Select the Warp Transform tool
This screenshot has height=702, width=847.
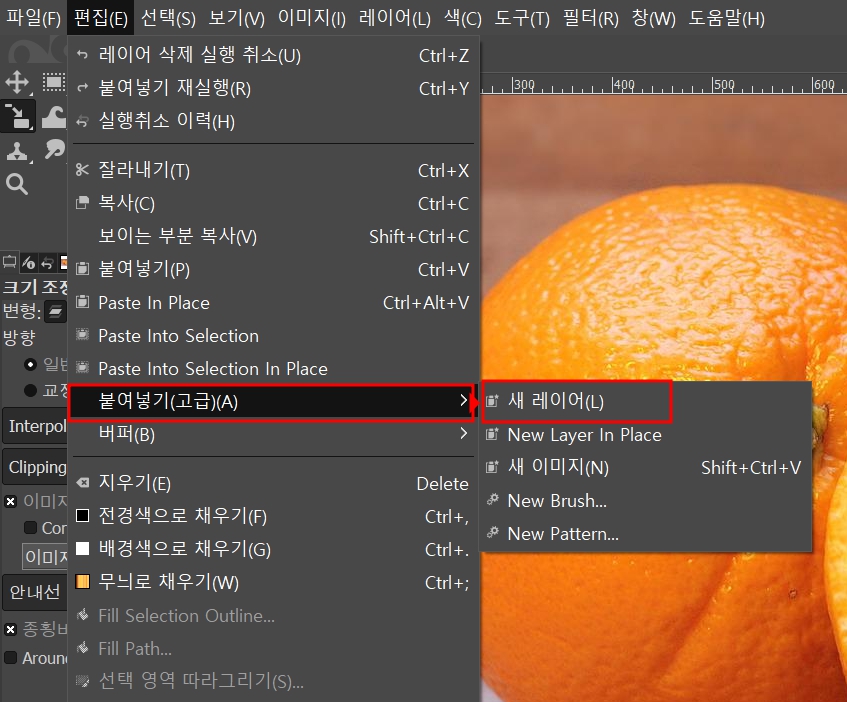click(53, 117)
